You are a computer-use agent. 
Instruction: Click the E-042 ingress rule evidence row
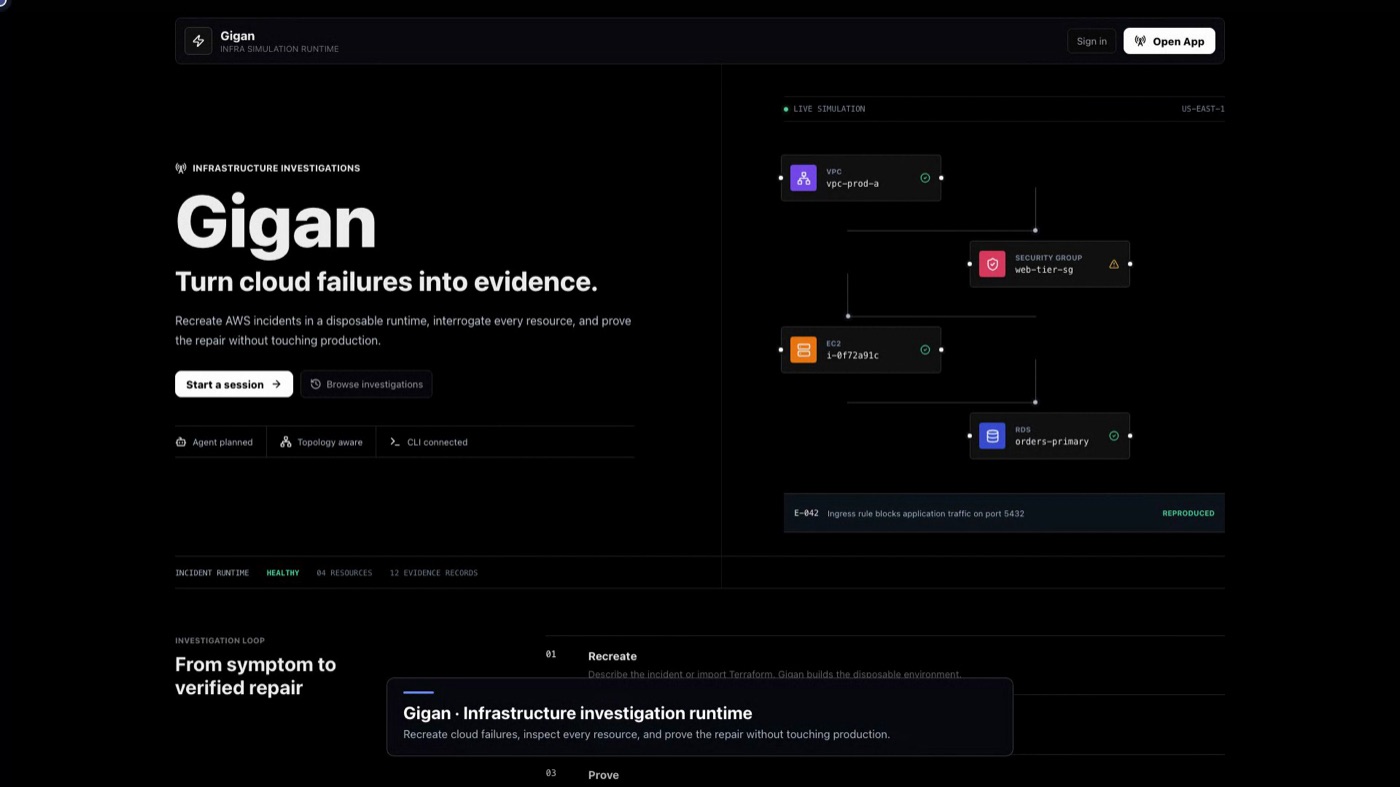[x=1004, y=513]
